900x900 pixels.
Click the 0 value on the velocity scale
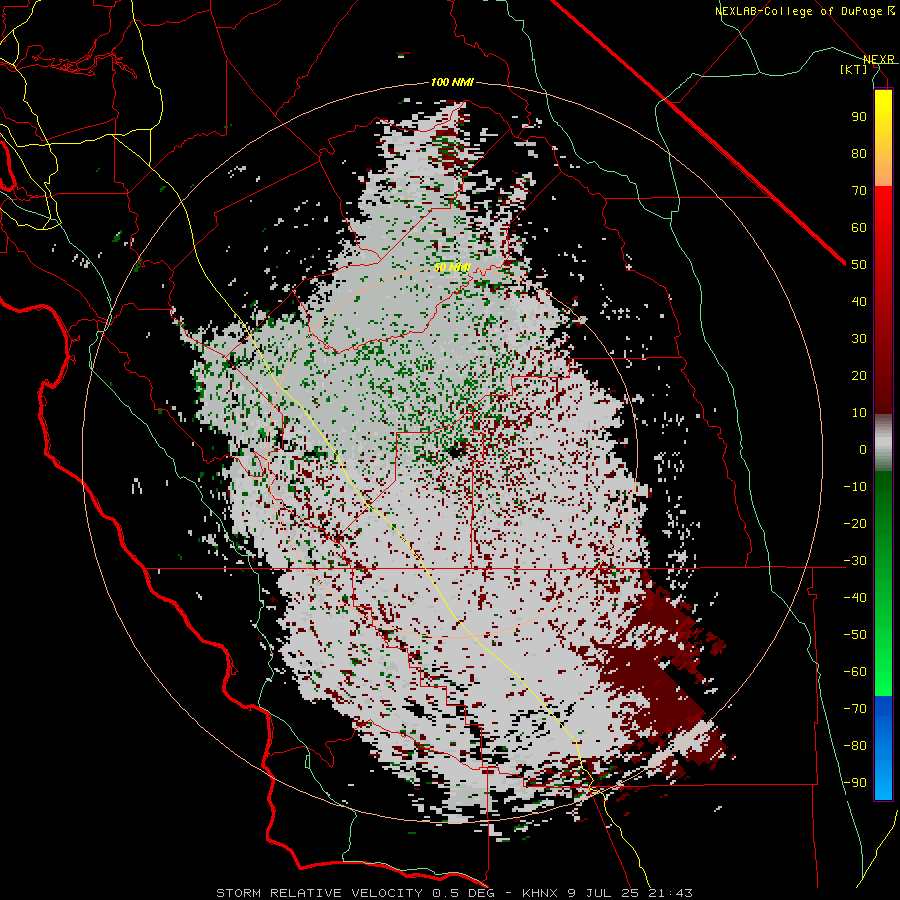863,450
